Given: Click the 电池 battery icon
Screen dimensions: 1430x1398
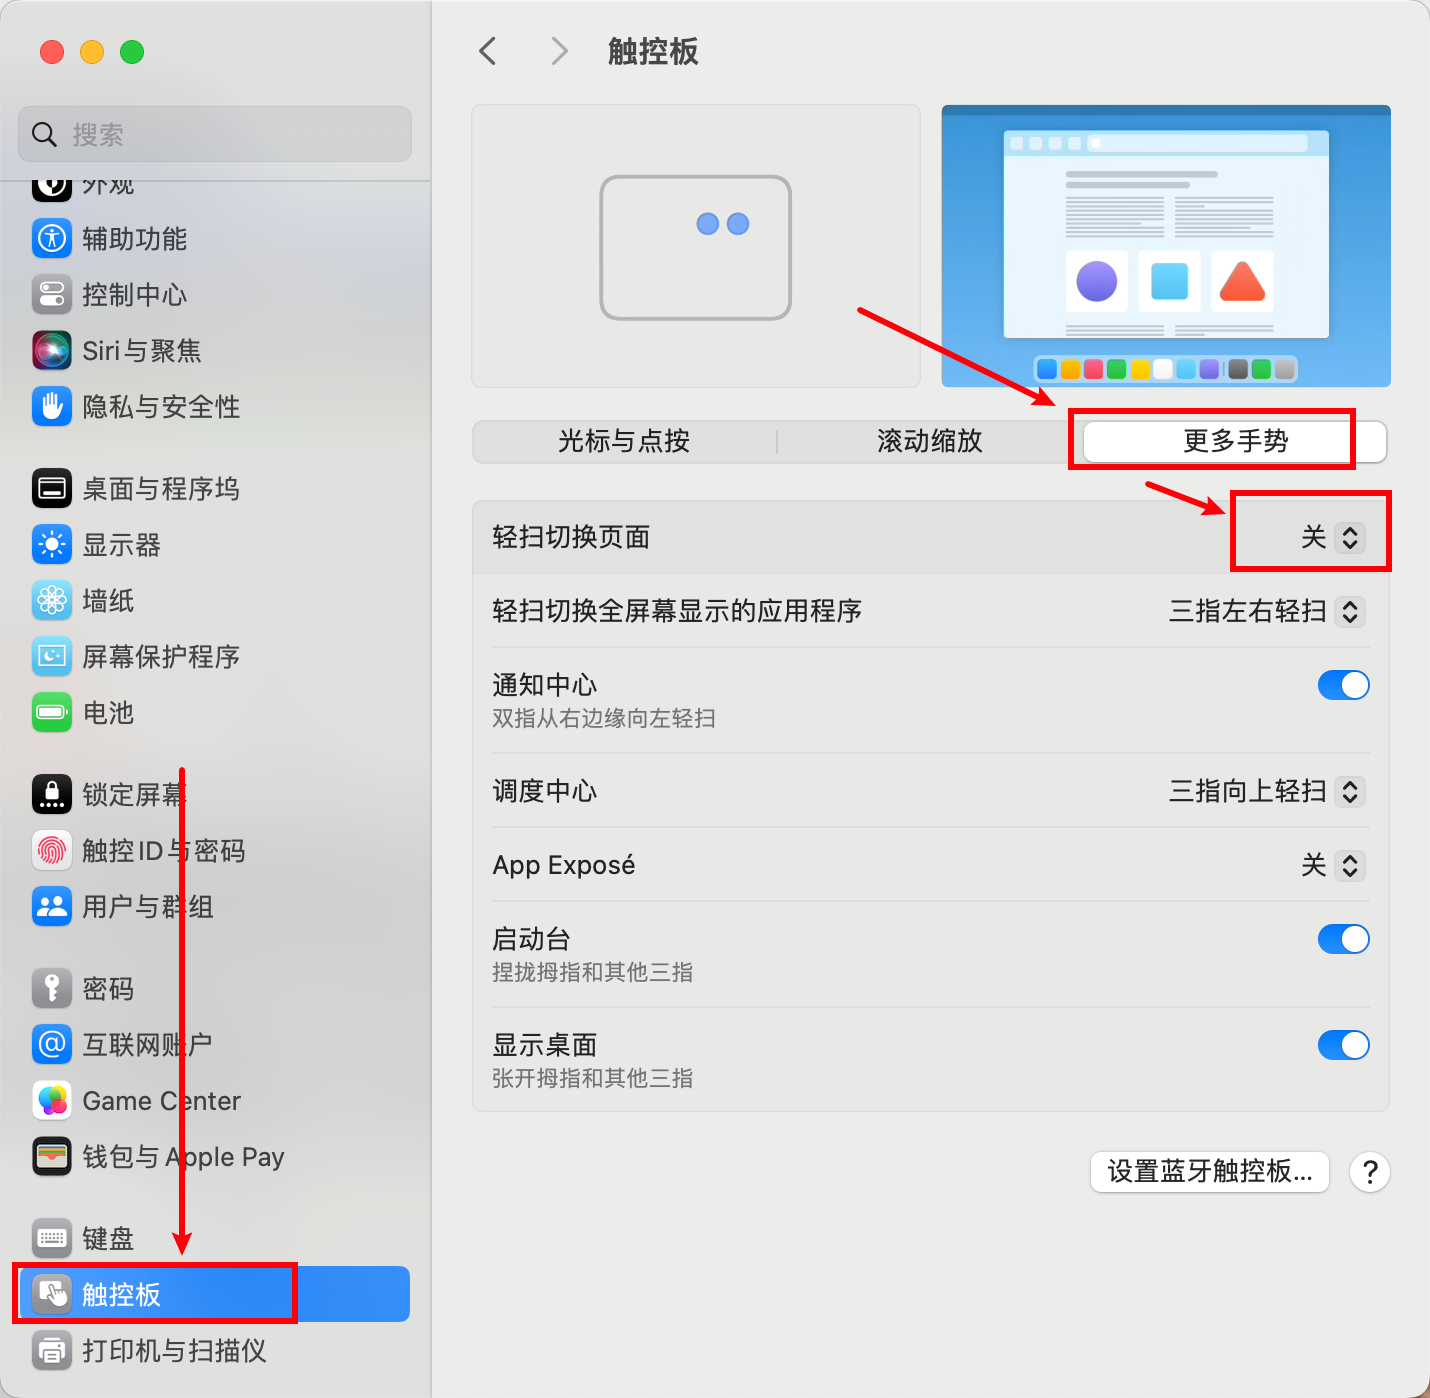Looking at the screenshot, I should [52, 712].
